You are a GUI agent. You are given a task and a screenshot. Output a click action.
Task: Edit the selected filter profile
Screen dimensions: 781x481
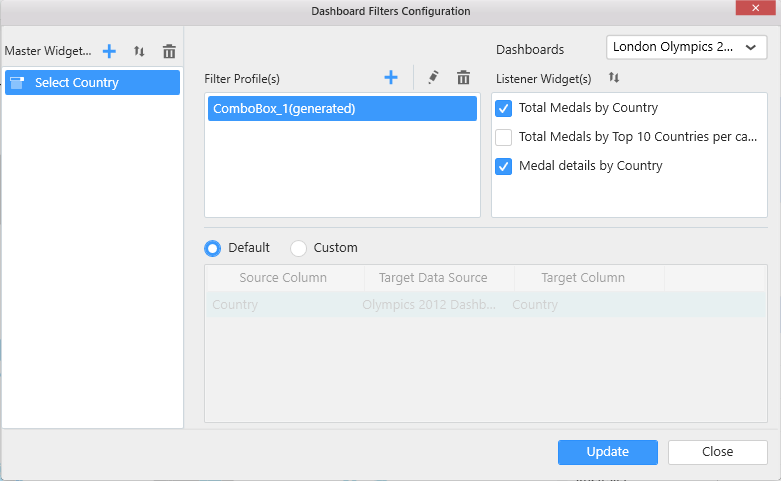[433, 78]
